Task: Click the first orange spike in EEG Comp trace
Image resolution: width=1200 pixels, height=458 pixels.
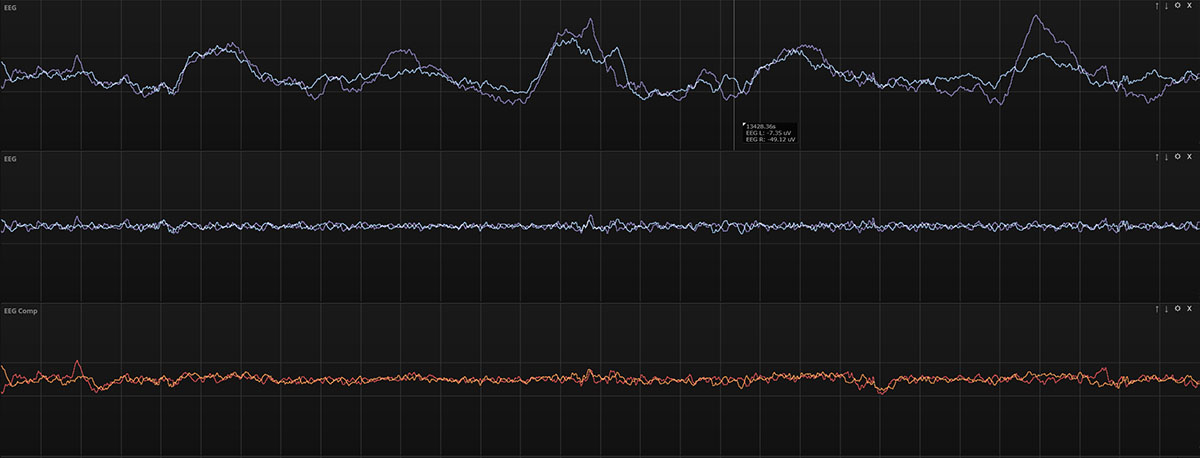Action: click(x=79, y=362)
